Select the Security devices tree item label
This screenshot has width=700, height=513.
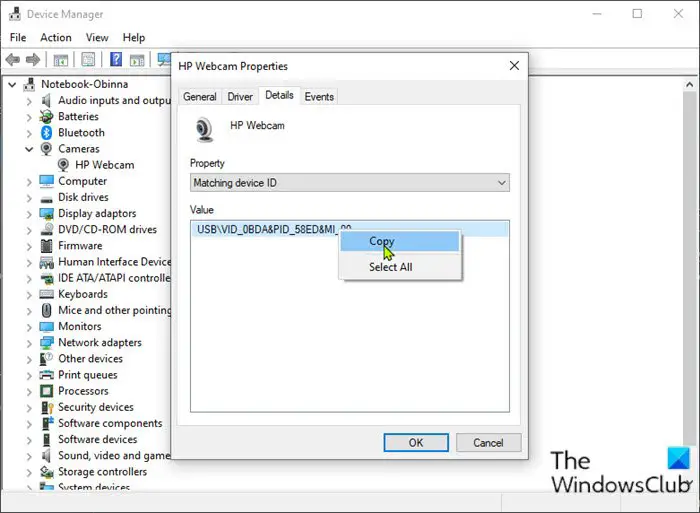pos(96,407)
